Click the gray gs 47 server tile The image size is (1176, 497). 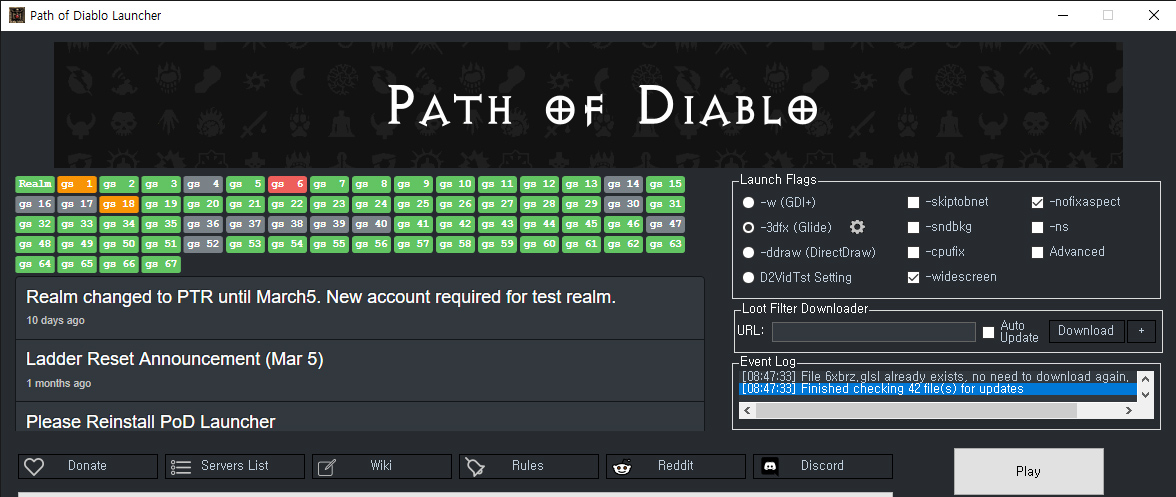[x=665, y=224]
